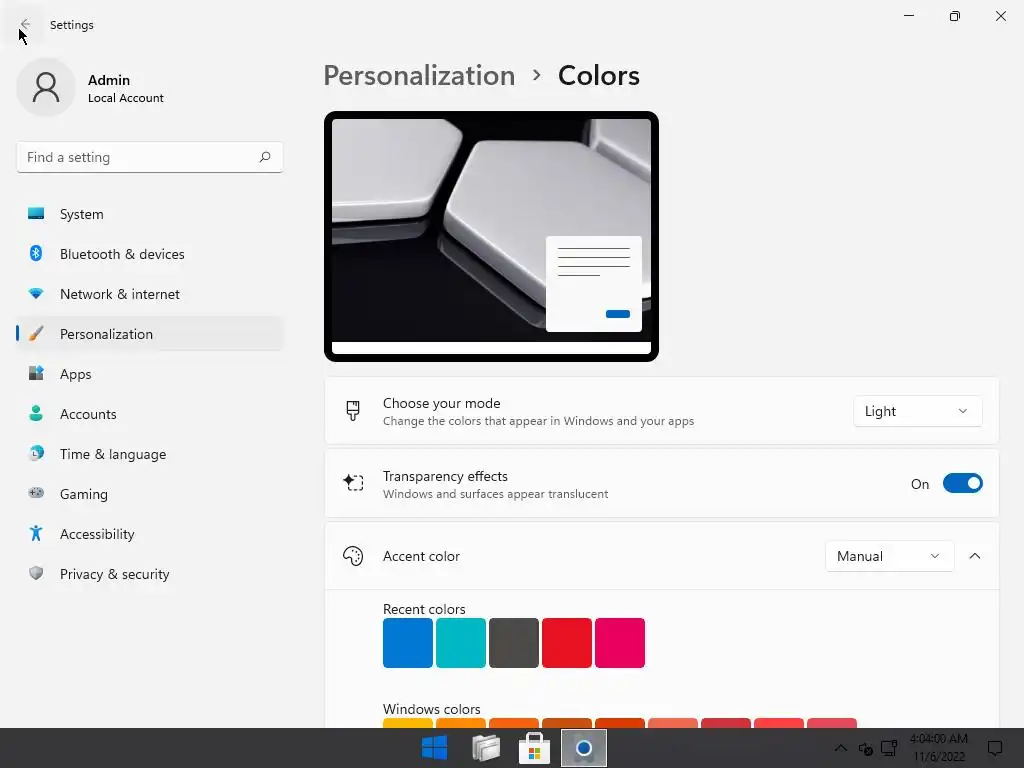The width and height of the screenshot is (1024, 768).
Task: Open the Light mode dropdown
Action: (918, 411)
